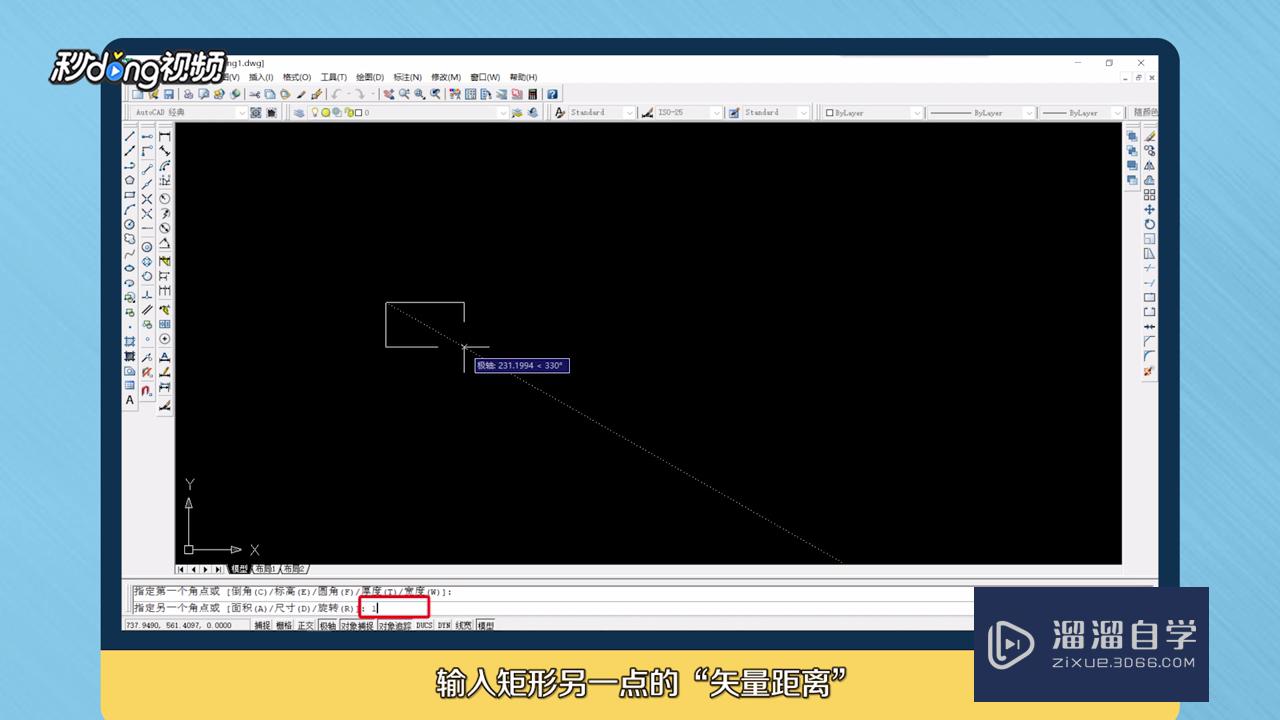Select the Linear dimension tool
This screenshot has width=1280, height=720.
[x=165, y=136]
